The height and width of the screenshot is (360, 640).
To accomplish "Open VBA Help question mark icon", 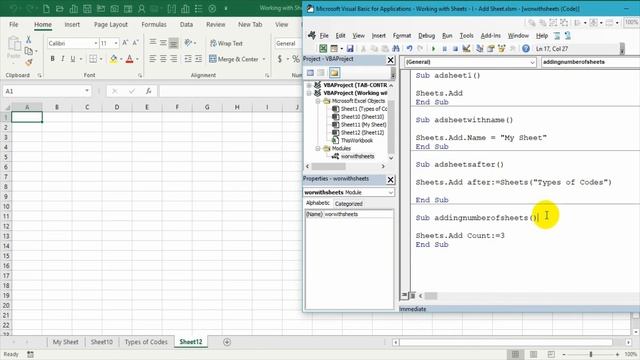I will pyautogui.click(x=526, y=49).
